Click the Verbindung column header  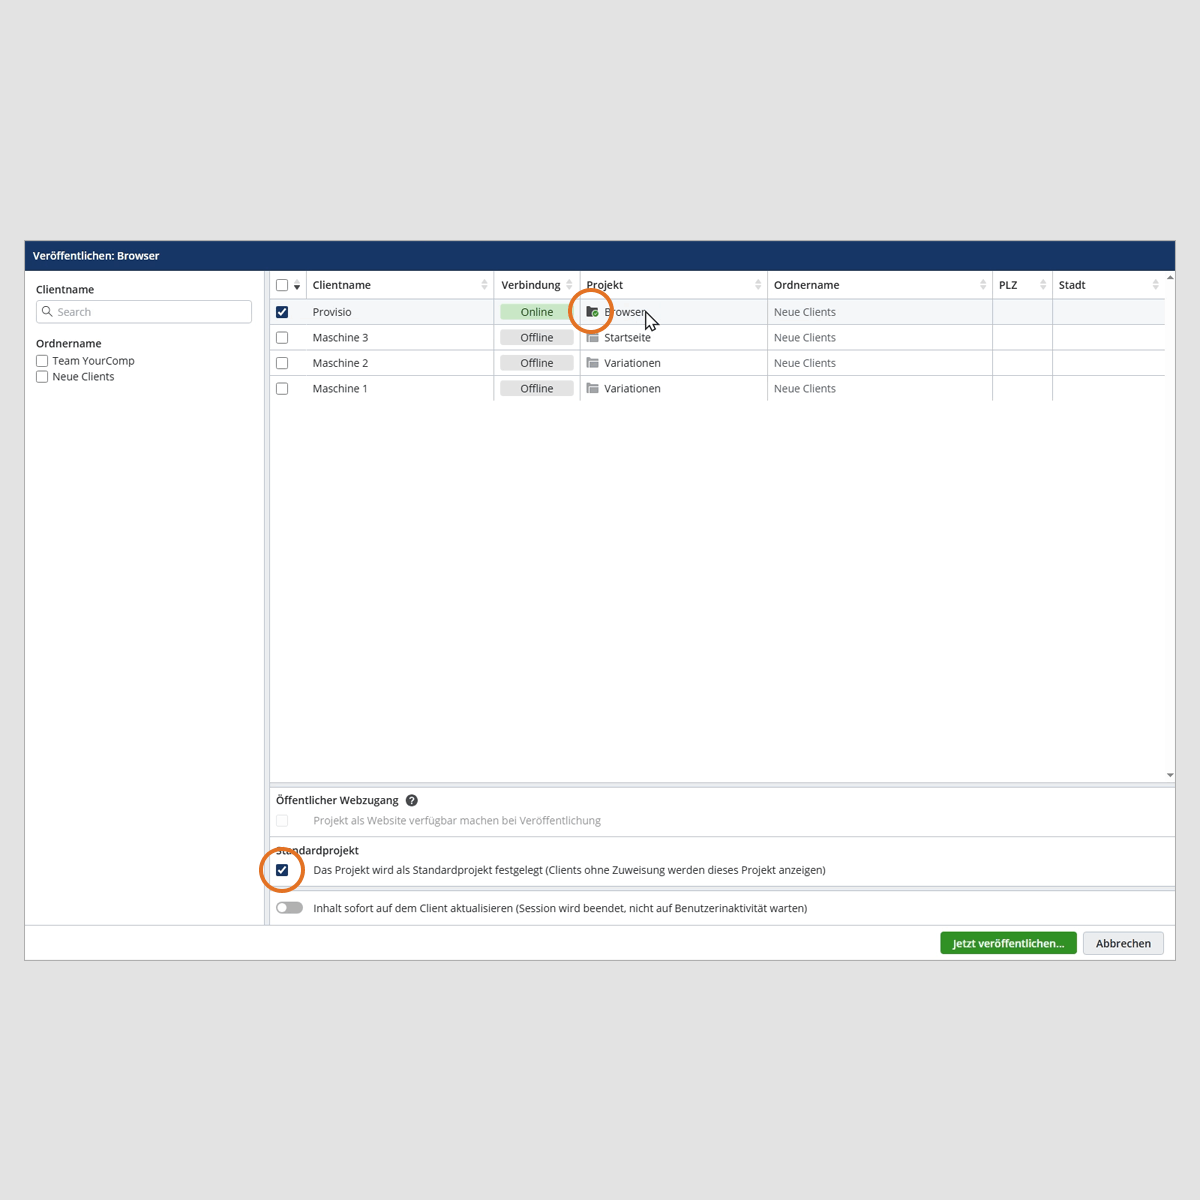tap(530, 285)
